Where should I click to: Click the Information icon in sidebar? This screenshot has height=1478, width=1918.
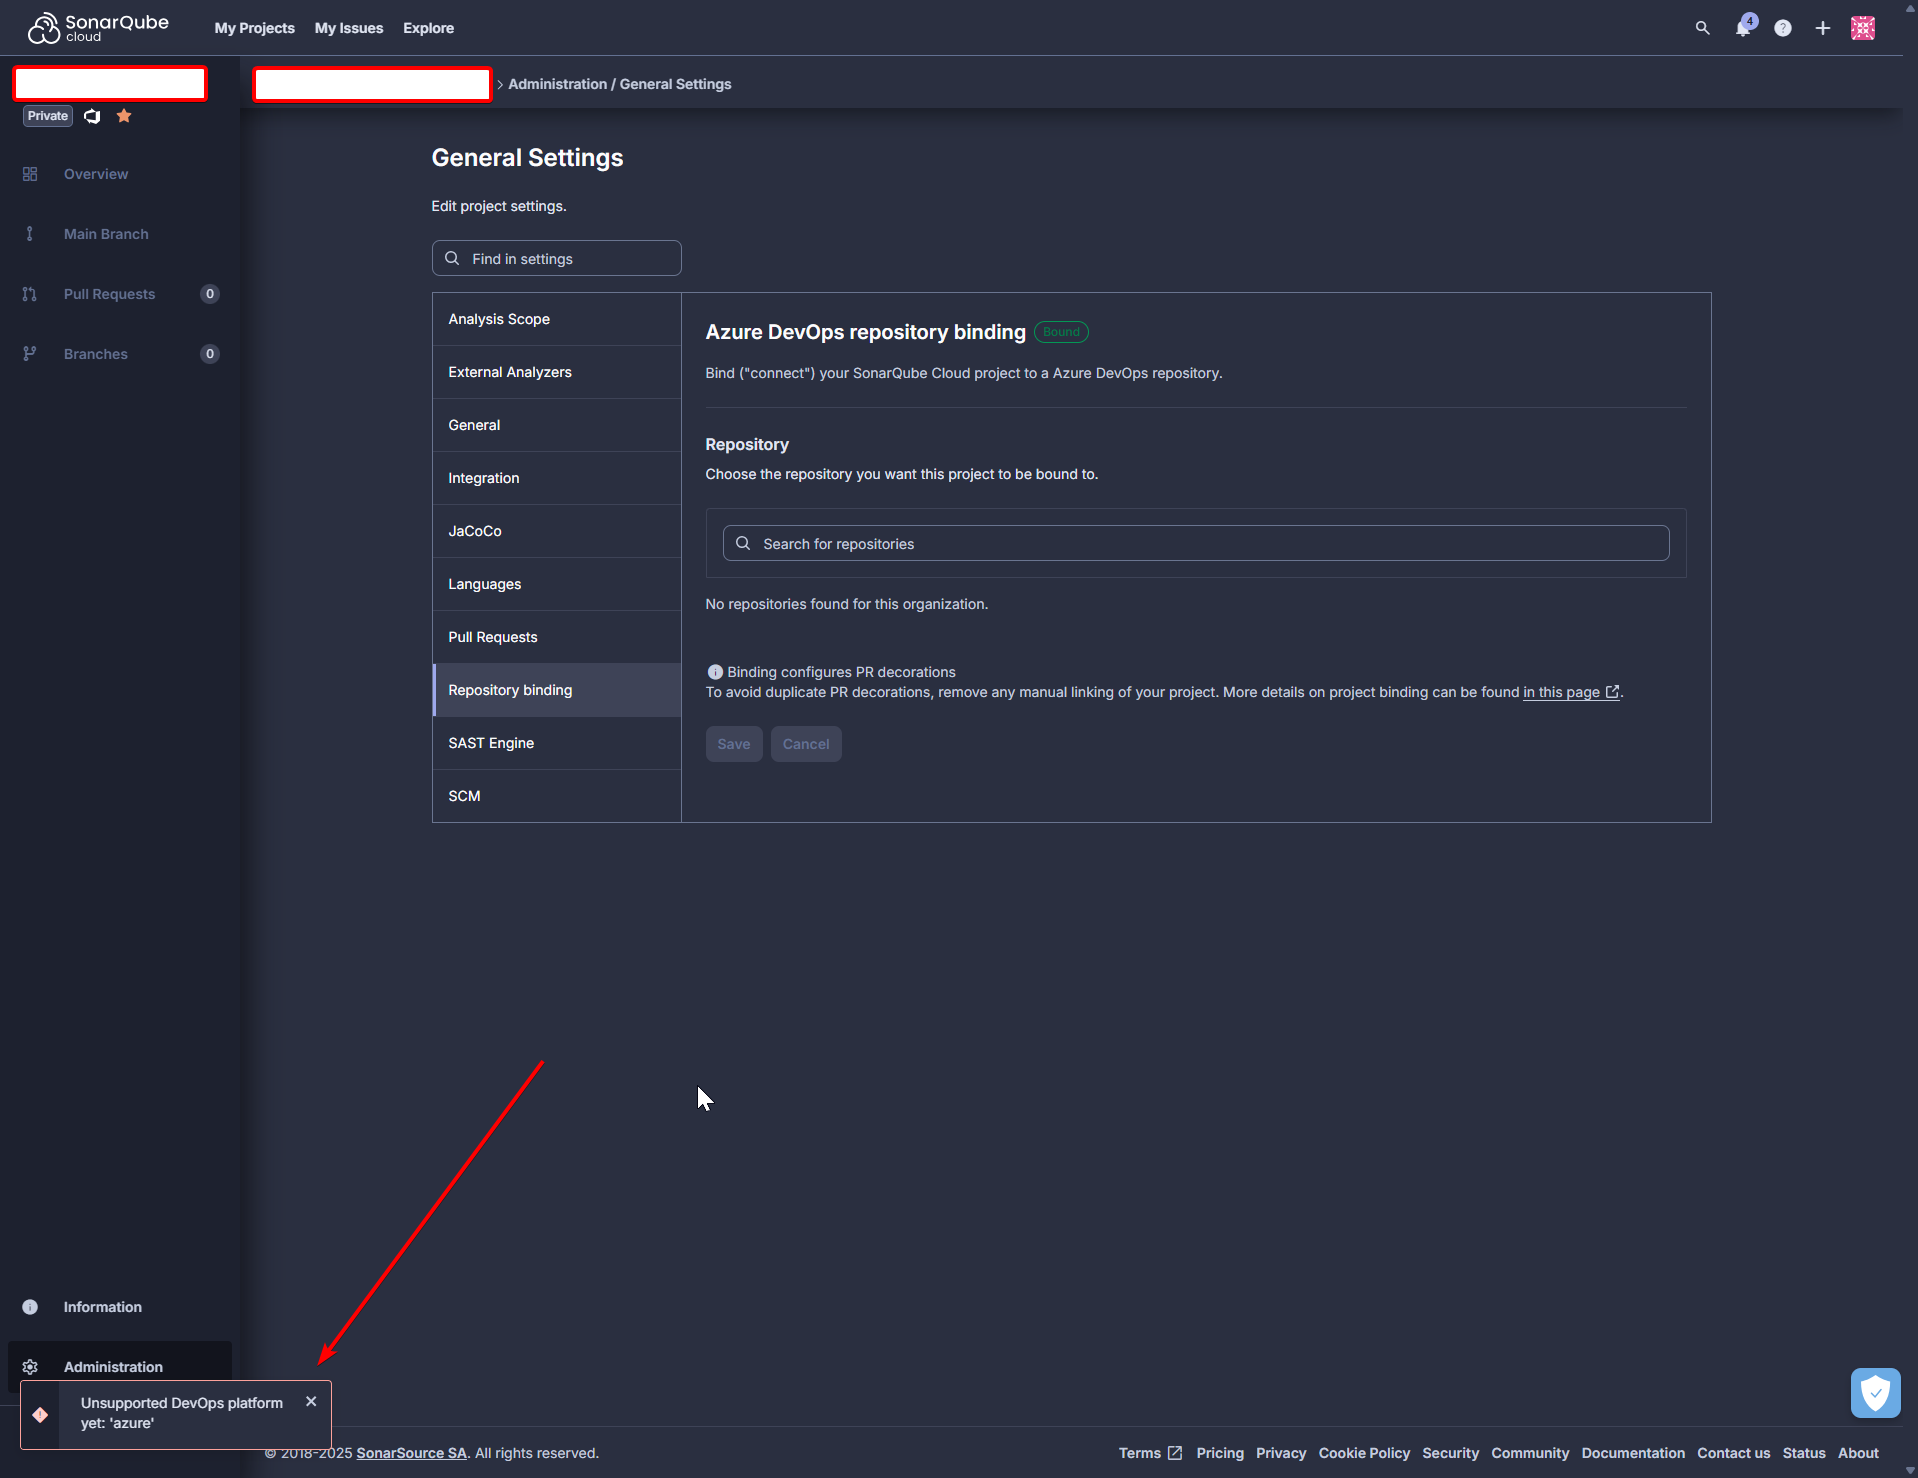click(x=30, y=1307)
